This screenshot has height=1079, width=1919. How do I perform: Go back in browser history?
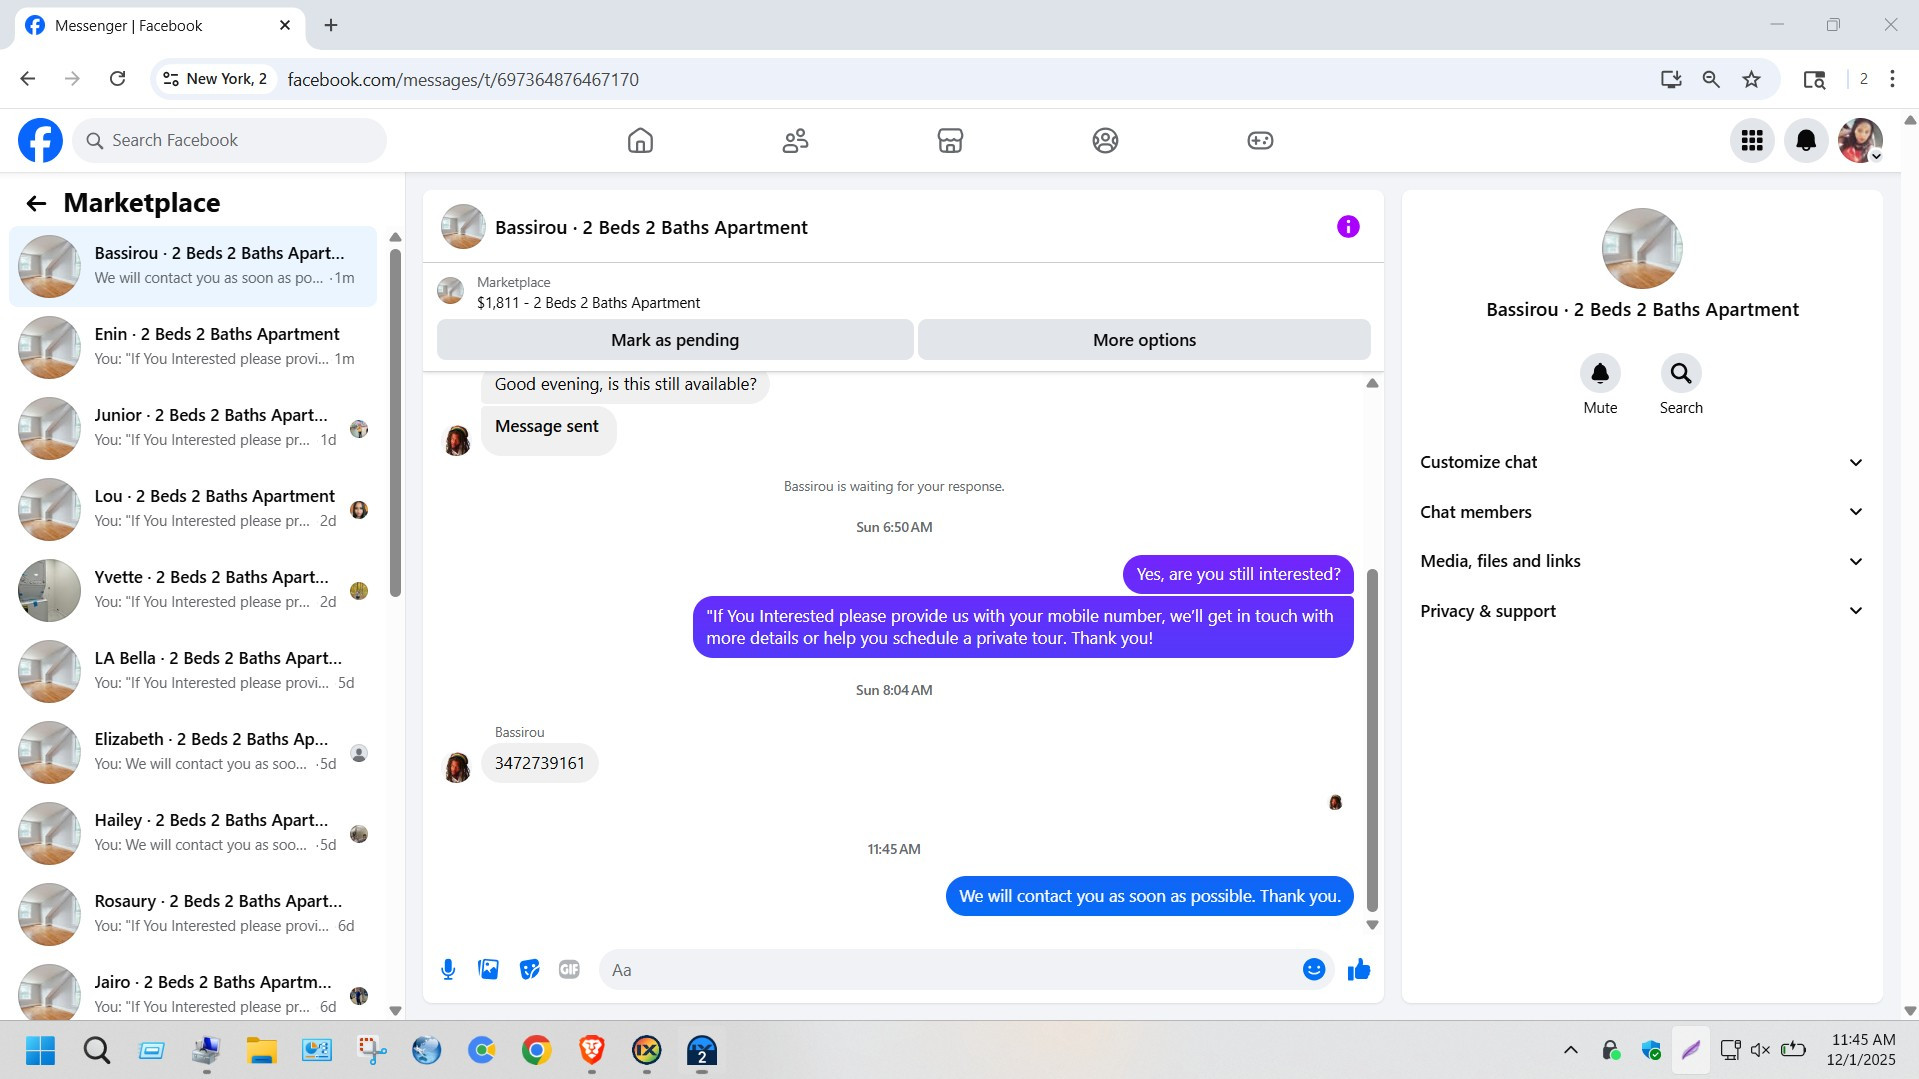28,79
